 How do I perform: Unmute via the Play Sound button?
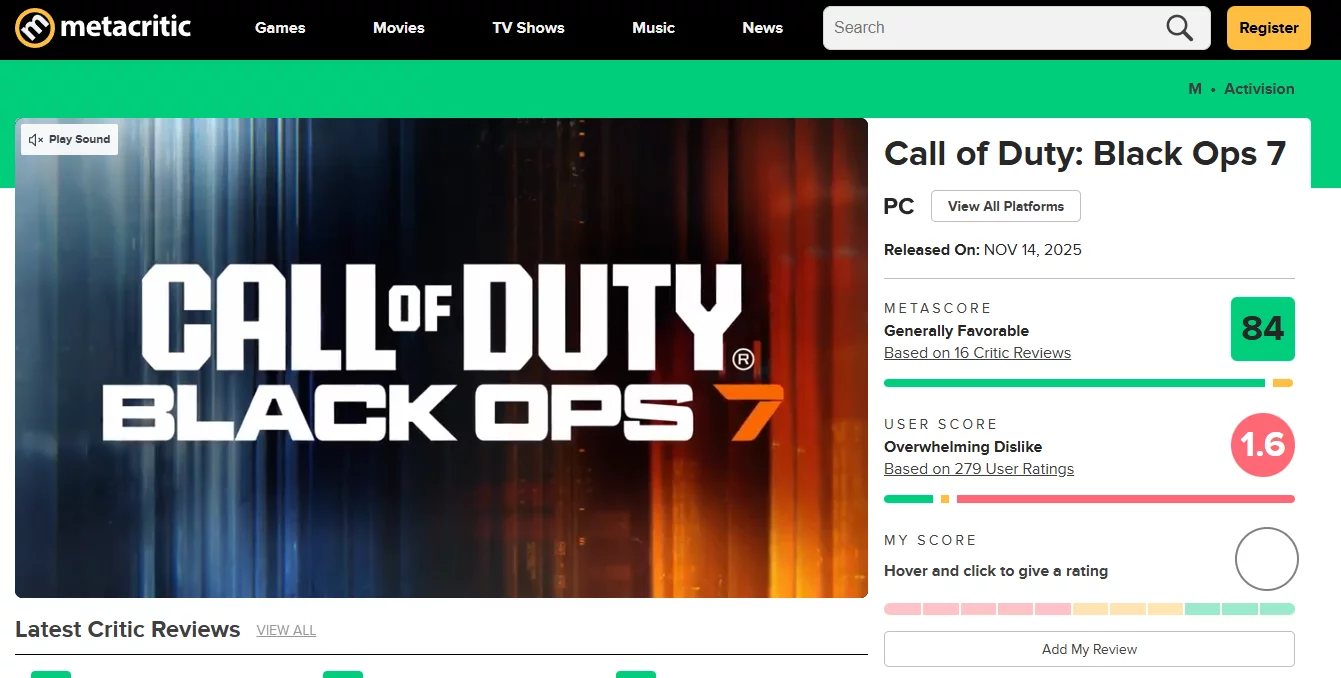point(70,139)
